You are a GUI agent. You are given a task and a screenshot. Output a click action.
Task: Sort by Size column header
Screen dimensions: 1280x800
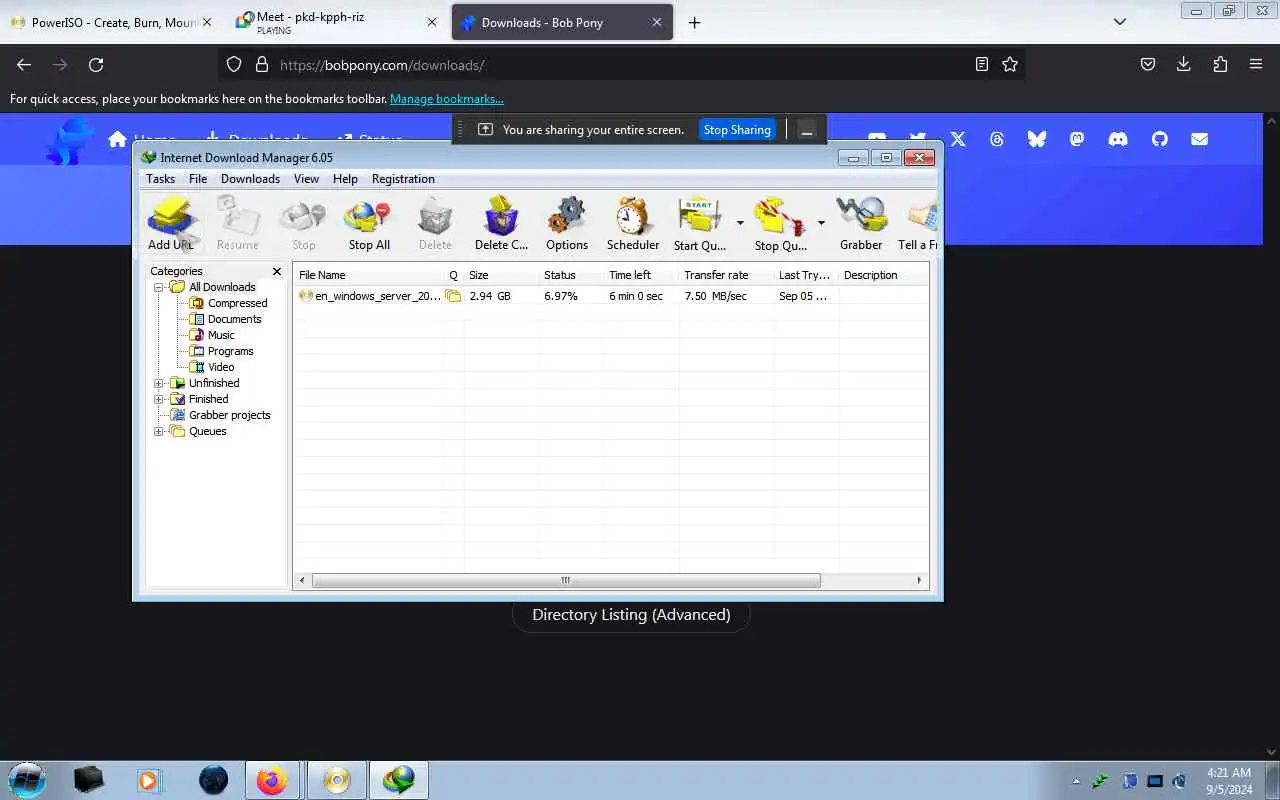click(500, 275)
